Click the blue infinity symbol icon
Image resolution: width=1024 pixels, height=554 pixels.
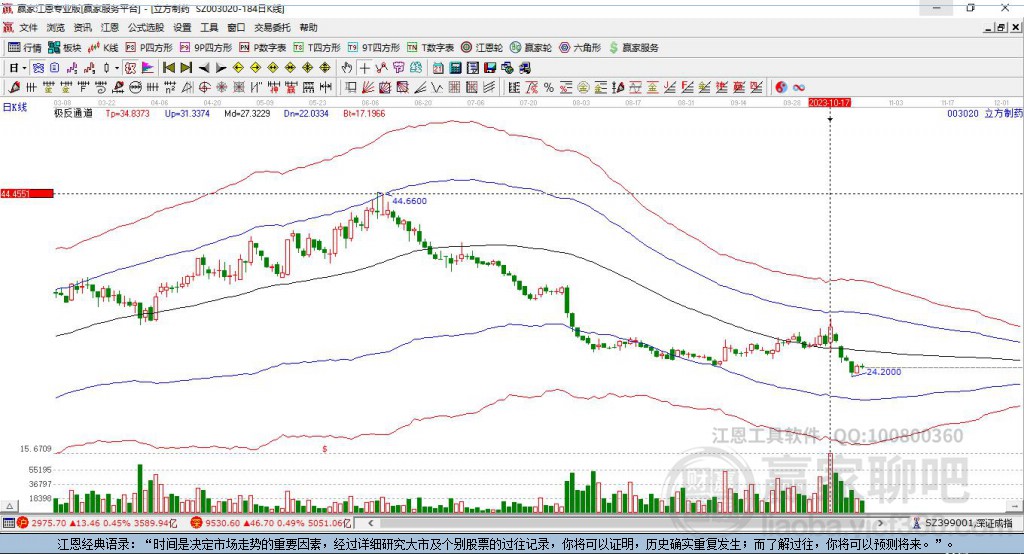pos(799,88)
